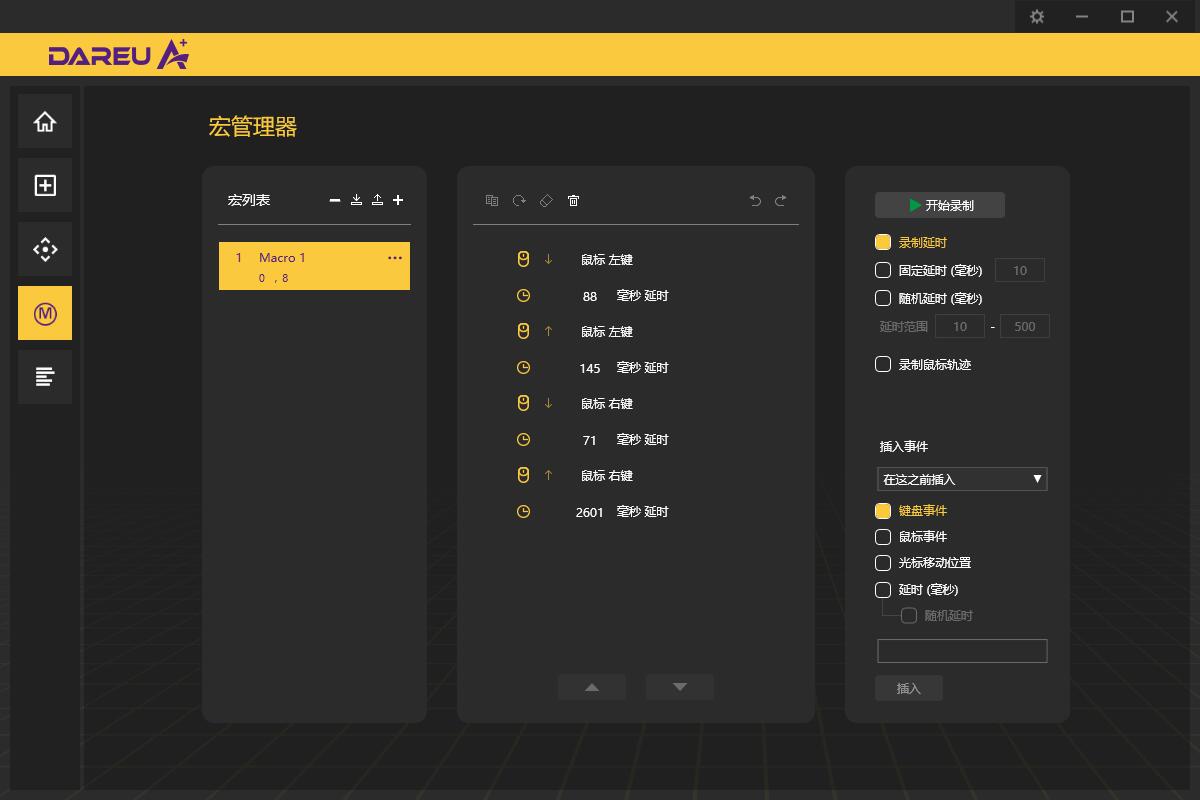Remove the selected macro using the minus icon
Viewport: 1200px width, 800px height.
pyautogui.click(x=335, y=200)
